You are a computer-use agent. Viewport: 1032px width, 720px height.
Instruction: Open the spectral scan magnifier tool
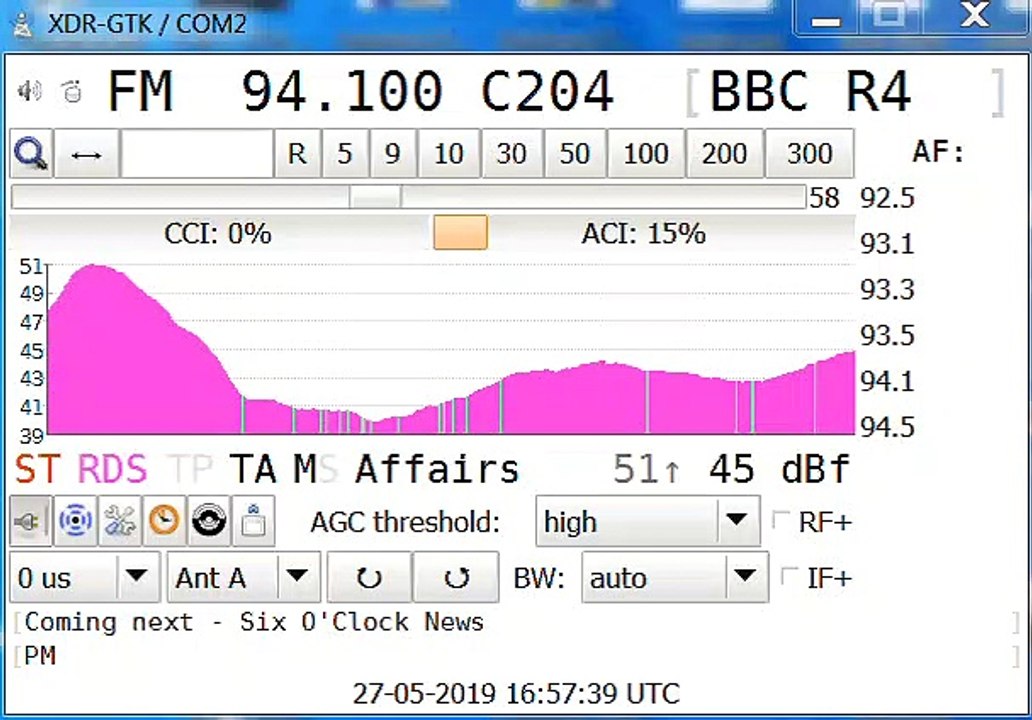tap(31, 154)
